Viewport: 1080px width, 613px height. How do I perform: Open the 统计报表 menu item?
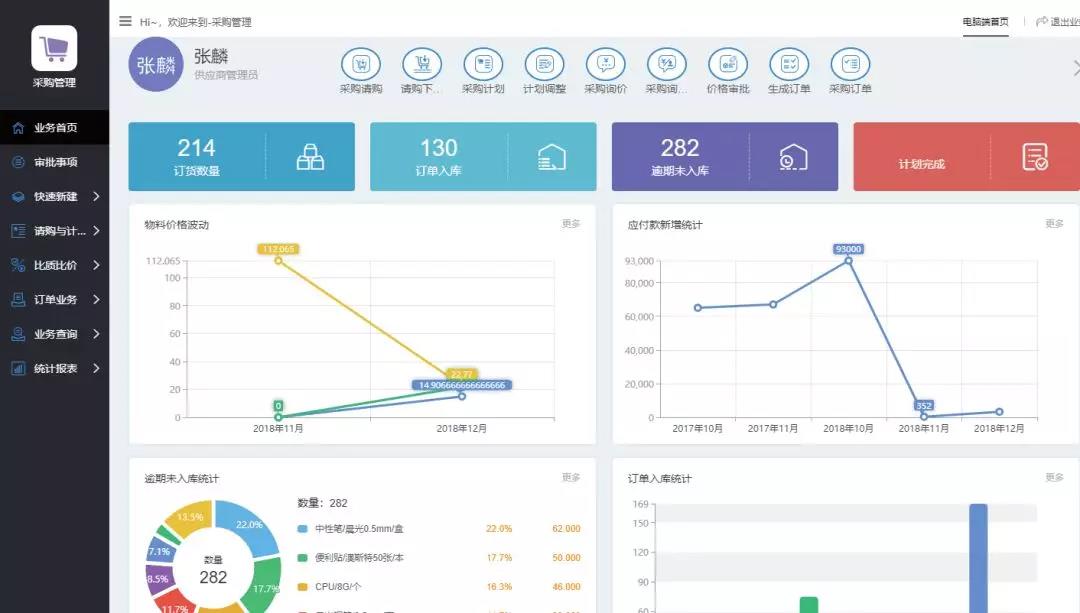click(x=54, y=368)
